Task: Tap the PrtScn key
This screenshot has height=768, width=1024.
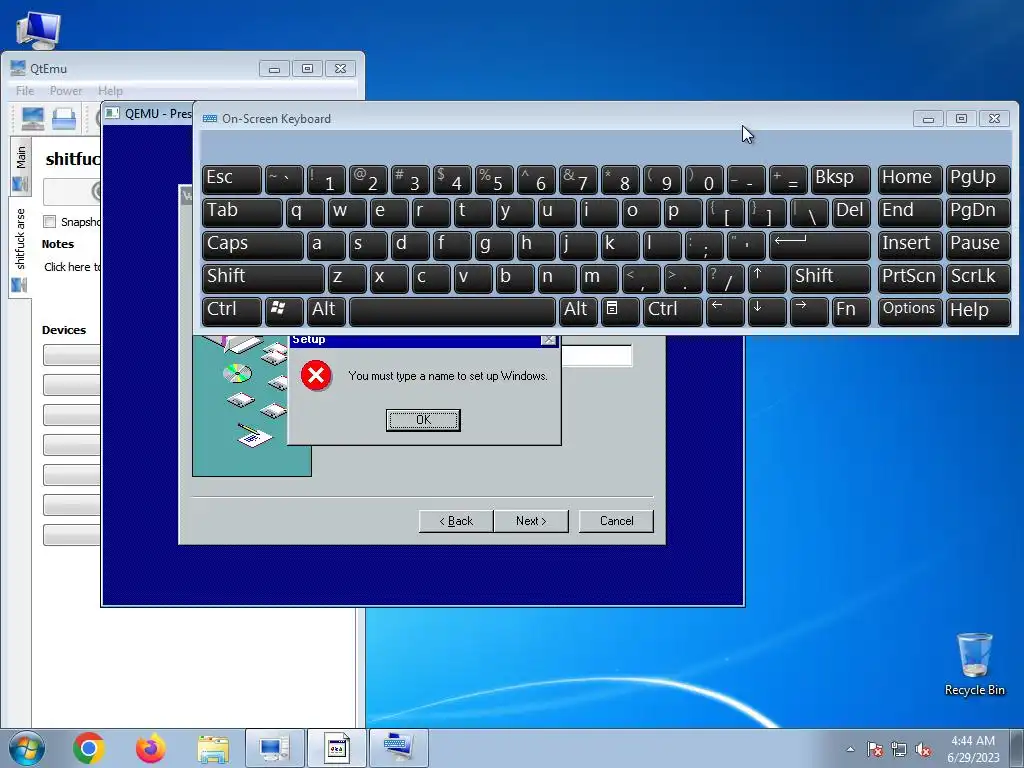Action: pyautogui.click(x=910, y=278)
